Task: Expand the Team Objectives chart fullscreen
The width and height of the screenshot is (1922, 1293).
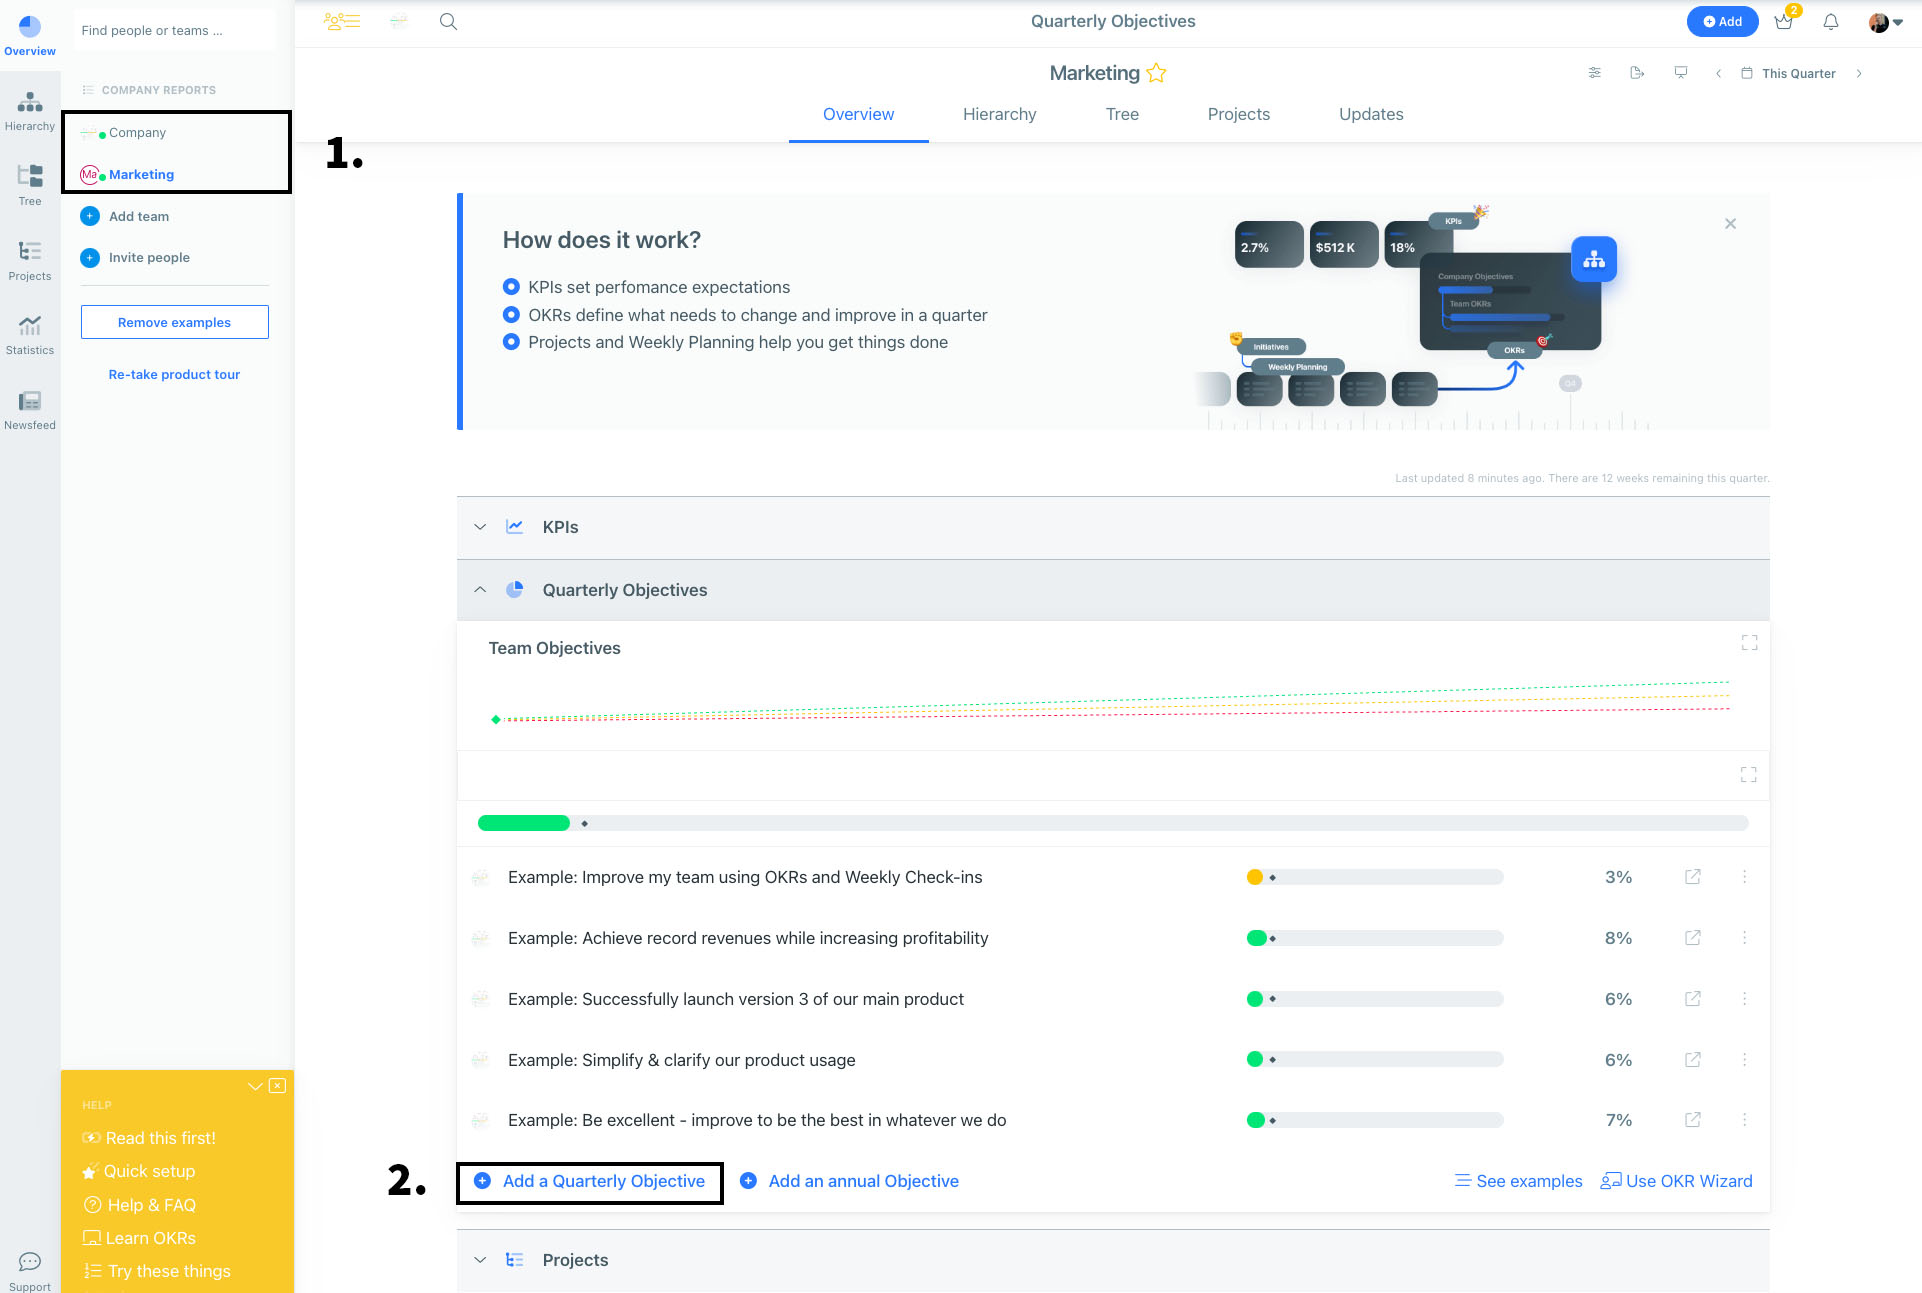Action: (1749, 643)
